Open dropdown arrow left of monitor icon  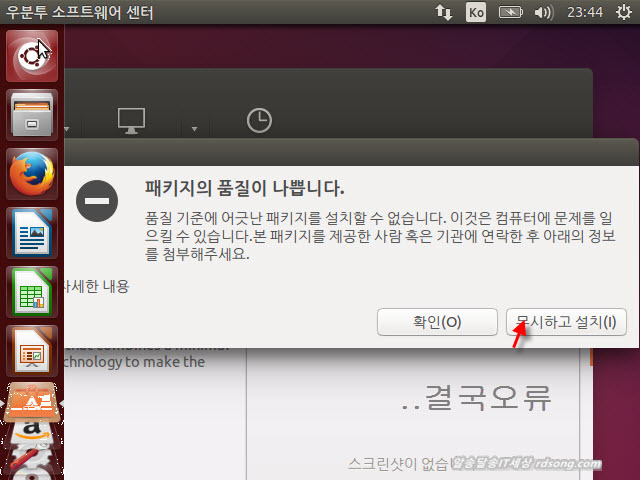[x=67, y=129]
